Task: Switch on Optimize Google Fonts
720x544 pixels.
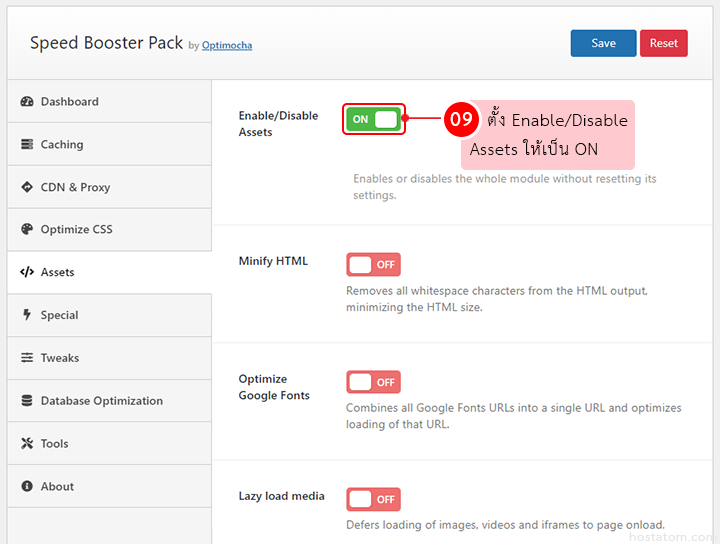Action: point(373,382)
